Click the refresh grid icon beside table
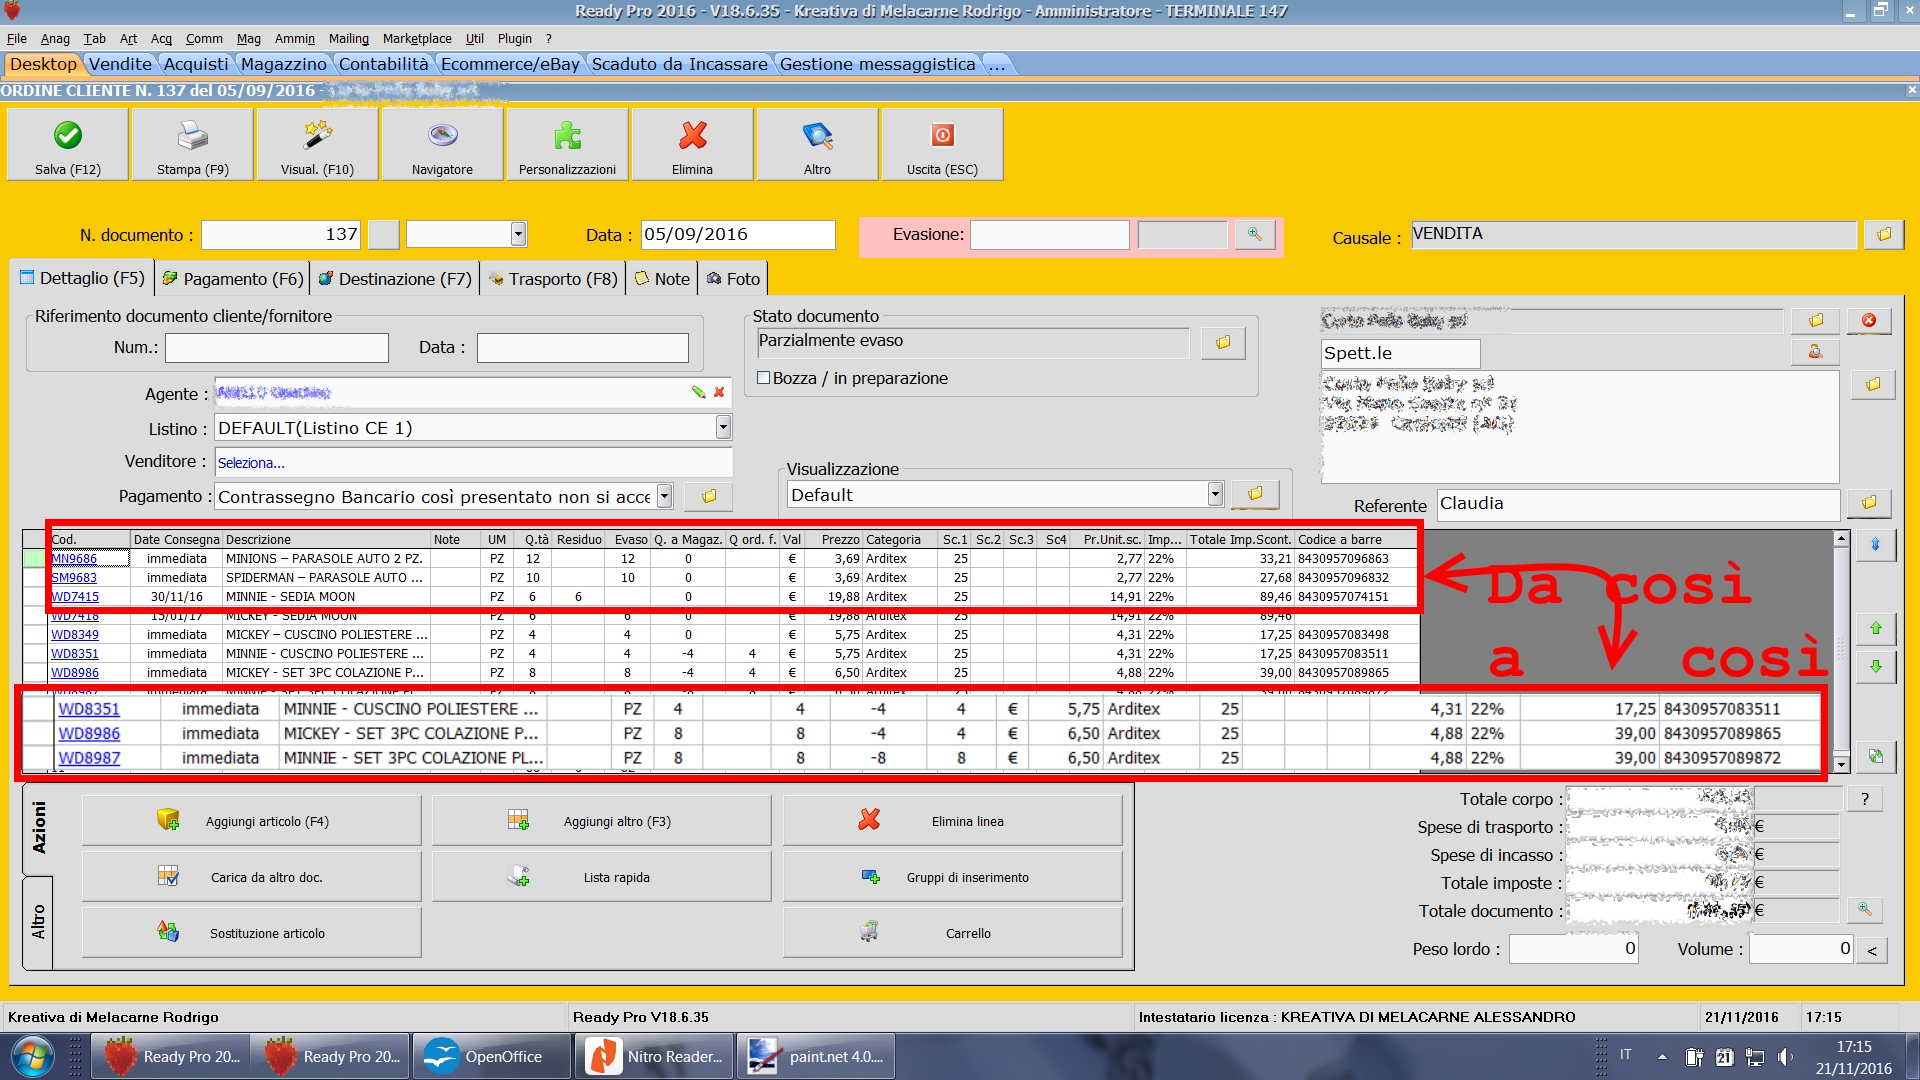This screenshot has height=1080, width=1920. (x=1876, y=757)
